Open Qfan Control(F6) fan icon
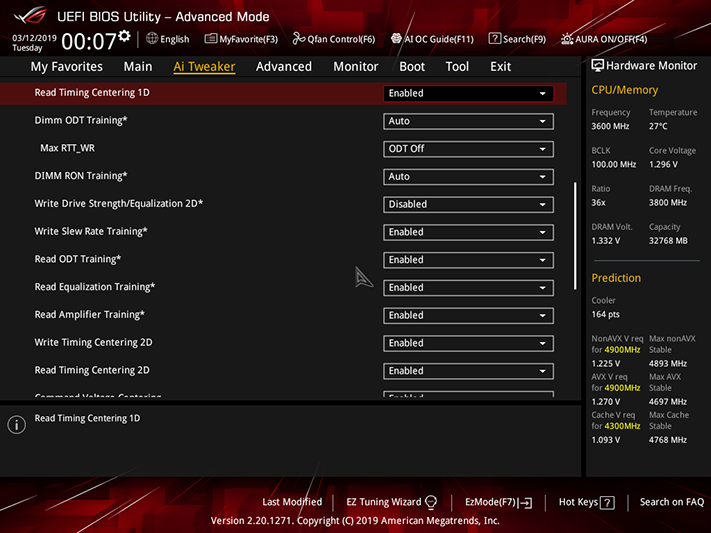 (298, 39)
